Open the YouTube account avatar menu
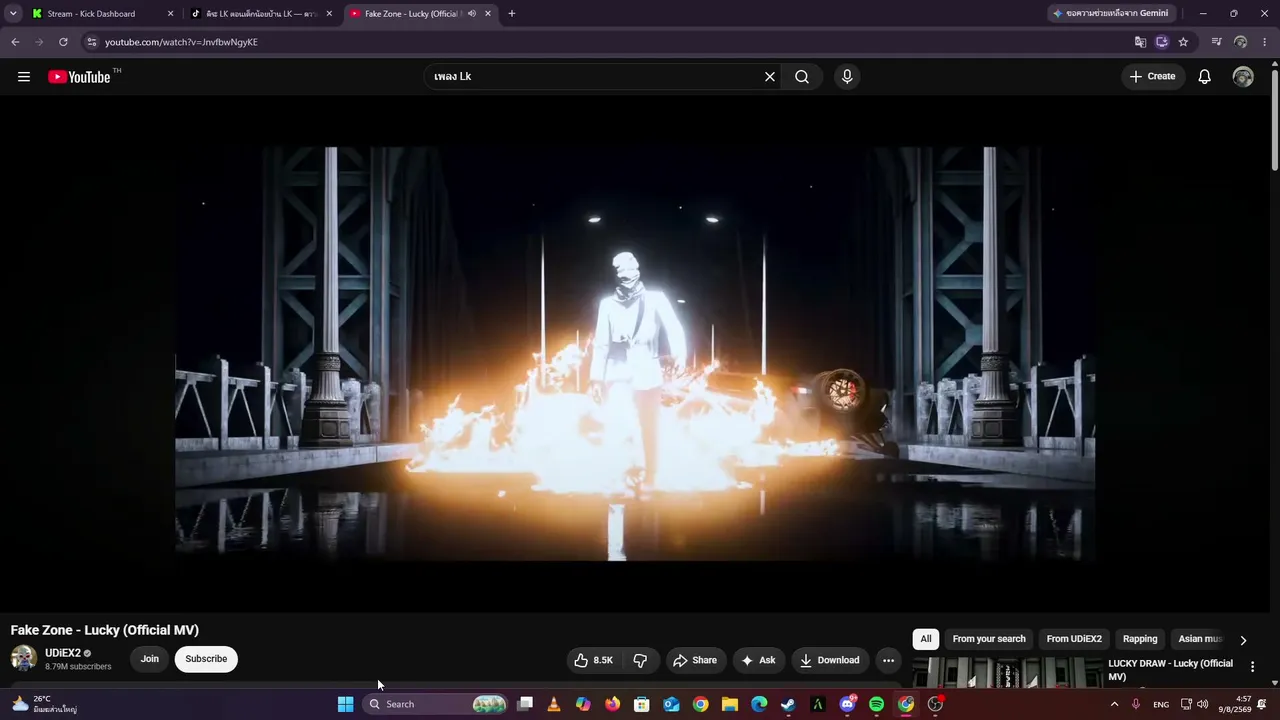The width and height of the screenshot is (1280, 720). (x=1243, y=77)
